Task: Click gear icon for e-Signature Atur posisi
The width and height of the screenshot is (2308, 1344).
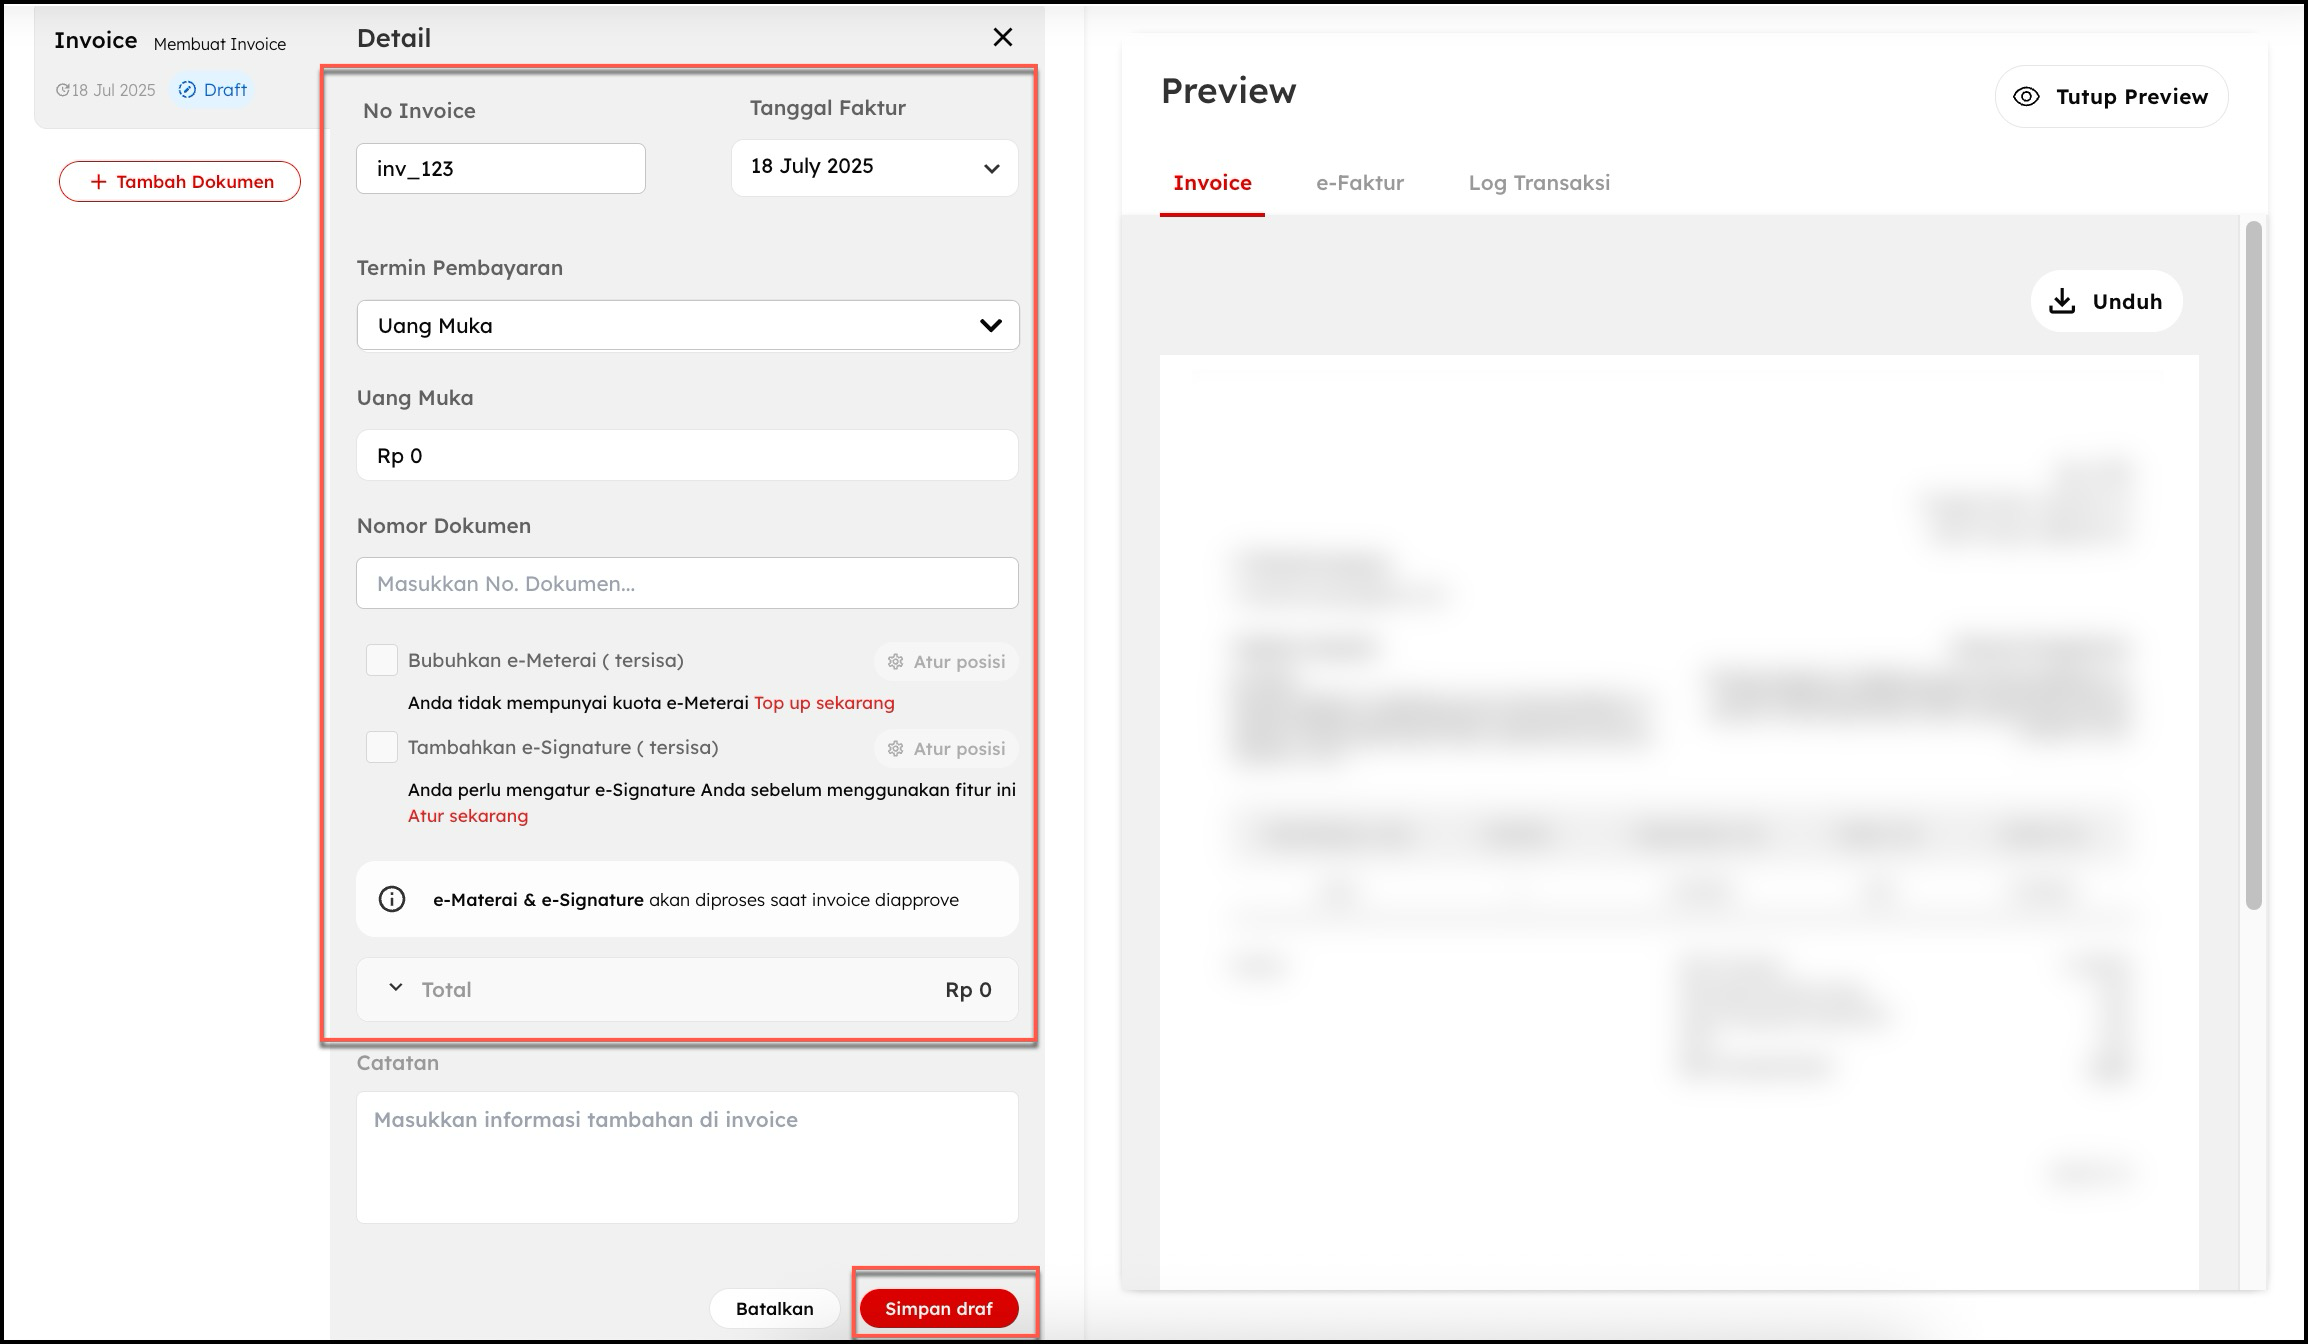Action: pos(895,749)
